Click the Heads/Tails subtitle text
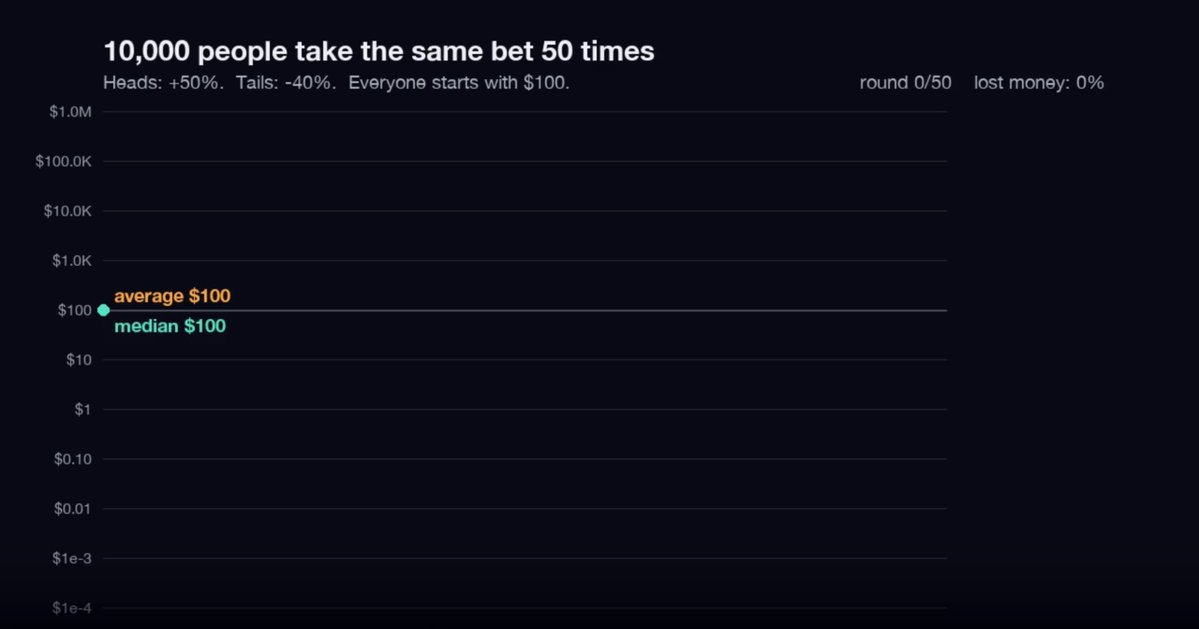Image resolution: width=1199 pixels, height=629 pixels. coord(336,83)
